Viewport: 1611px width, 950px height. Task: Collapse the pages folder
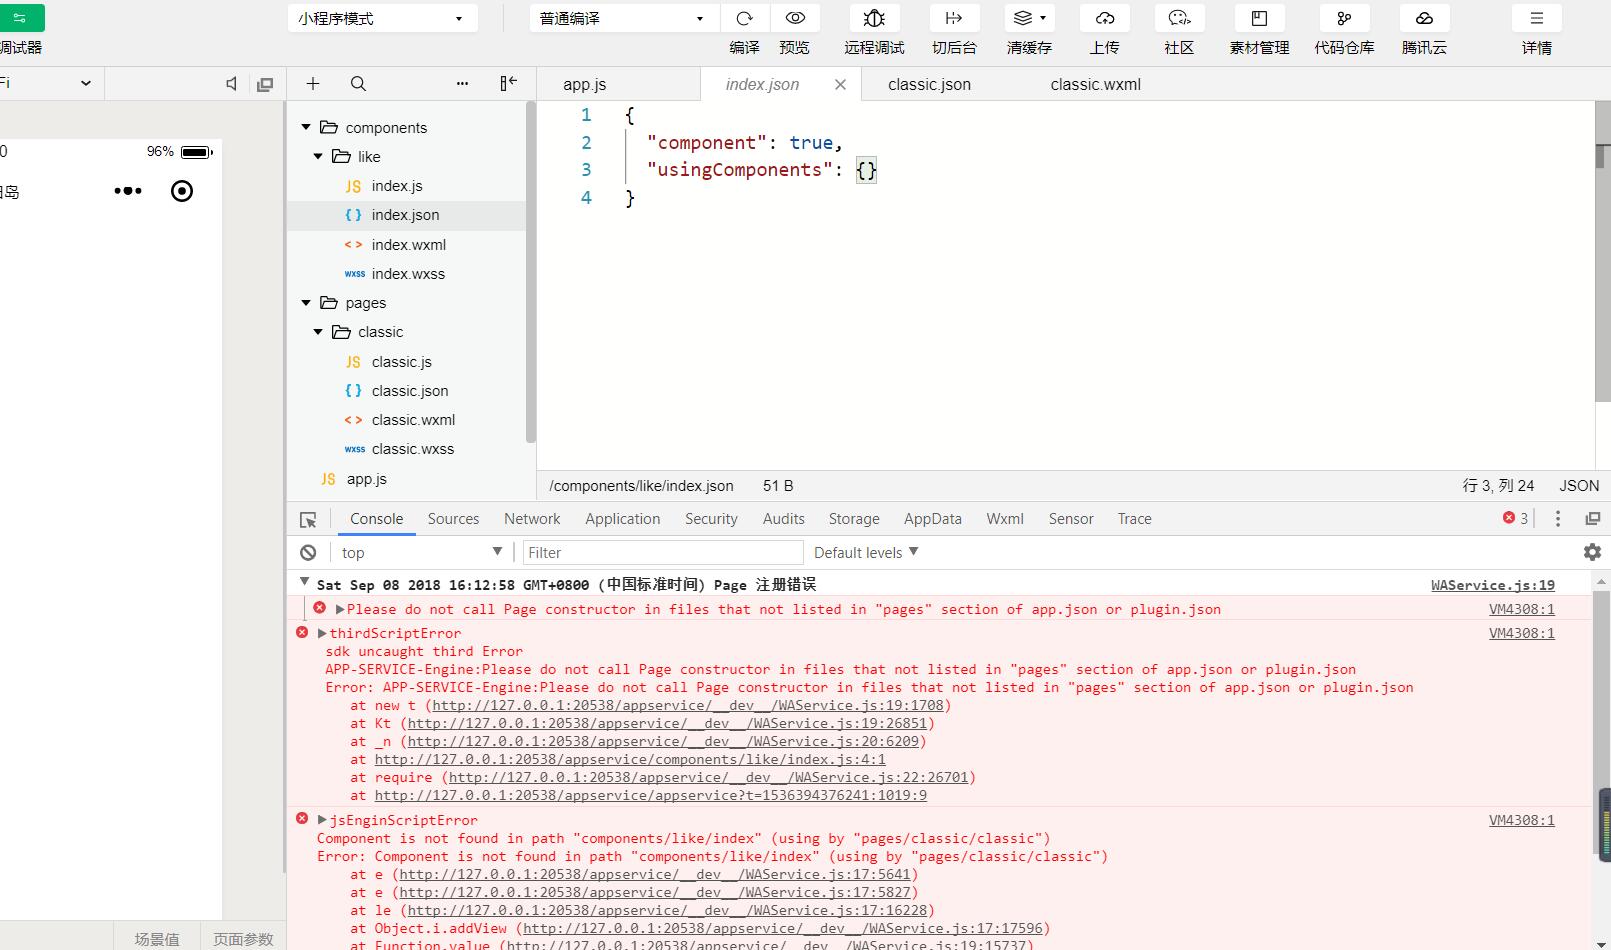click(x=306, y=303)
